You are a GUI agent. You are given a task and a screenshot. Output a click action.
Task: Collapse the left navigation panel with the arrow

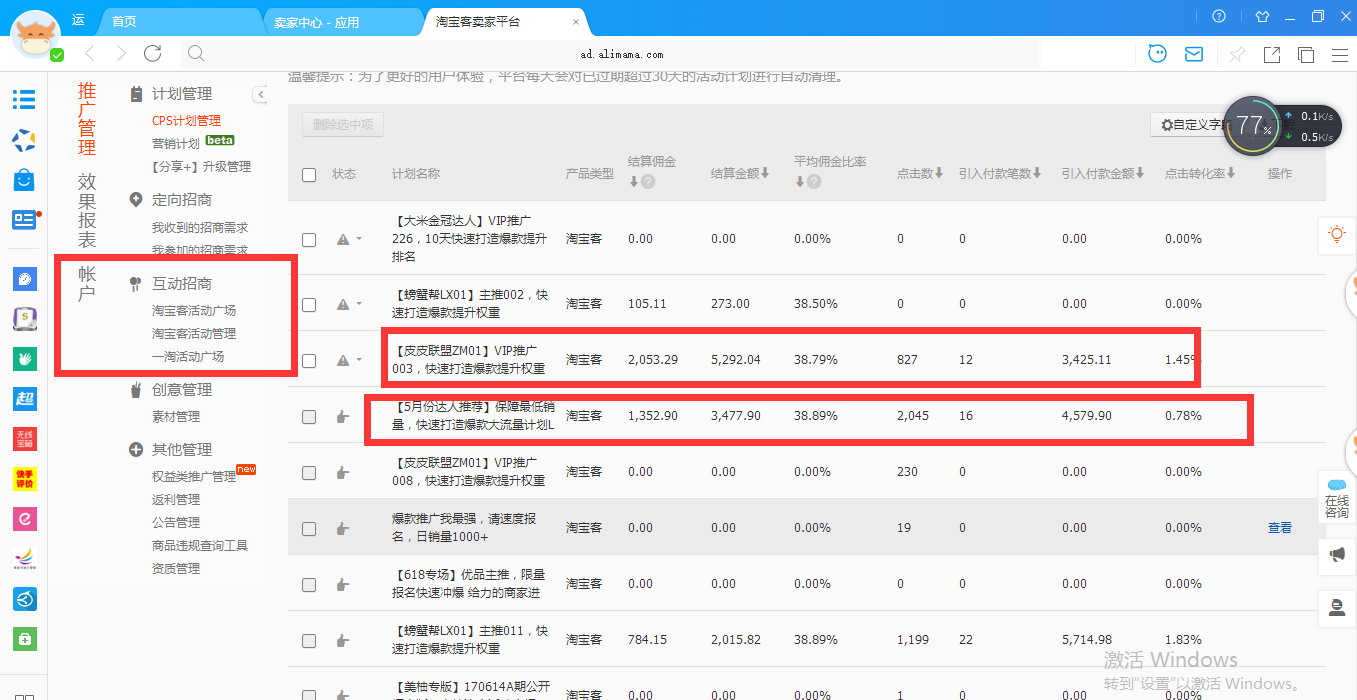pos(260,94)
